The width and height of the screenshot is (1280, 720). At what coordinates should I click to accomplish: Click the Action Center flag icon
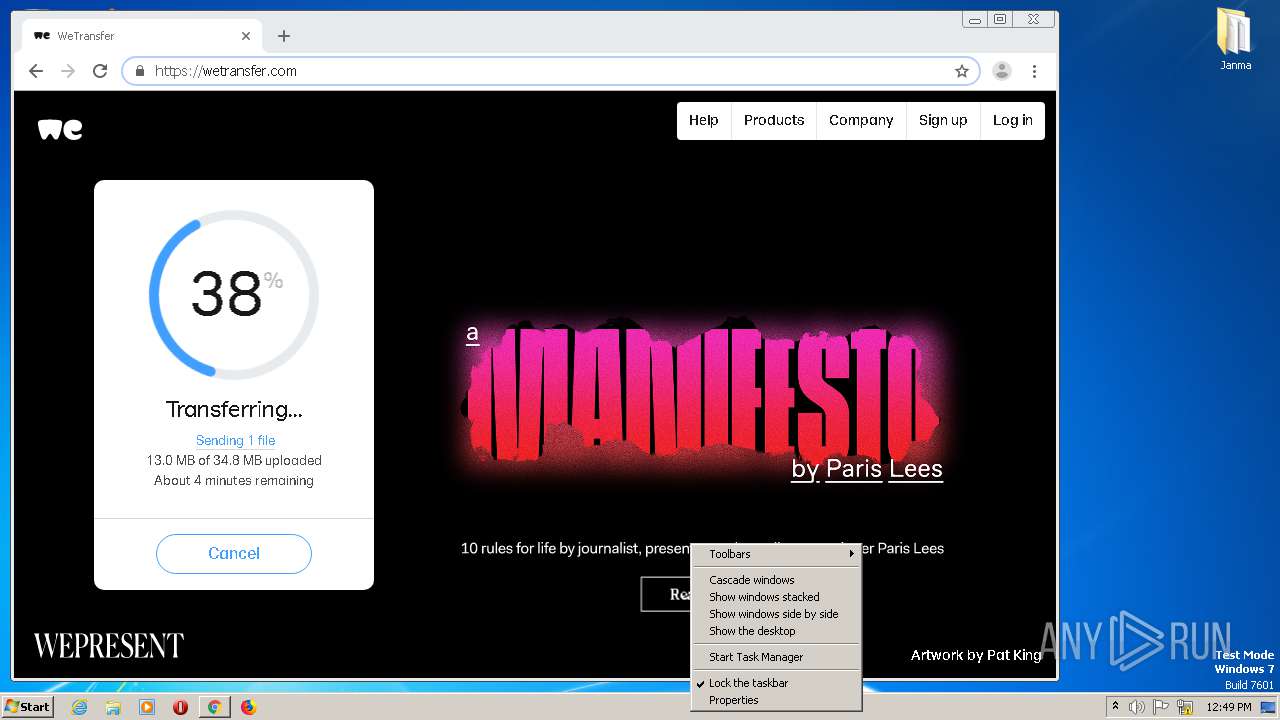pos(1162,707)
